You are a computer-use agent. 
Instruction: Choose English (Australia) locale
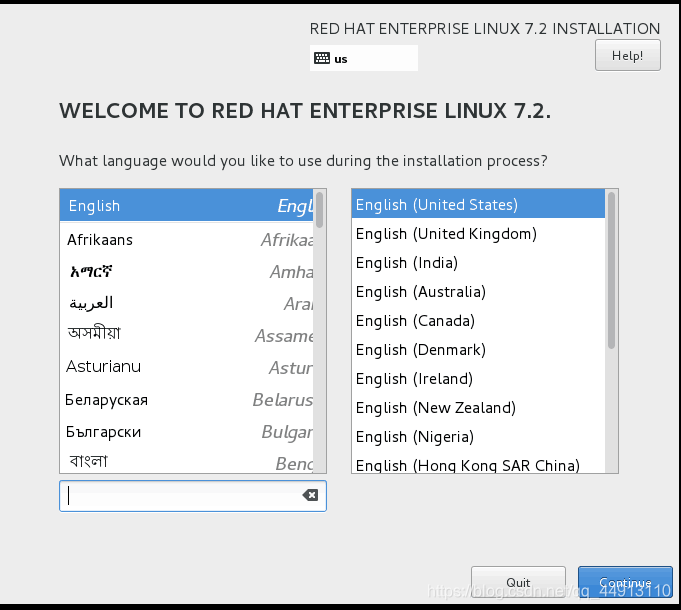point(478,292)
